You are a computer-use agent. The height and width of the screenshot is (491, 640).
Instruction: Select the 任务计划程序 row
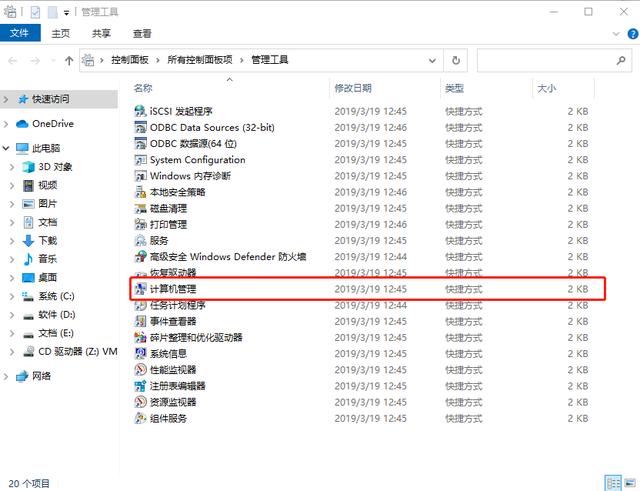coord(362,305)
